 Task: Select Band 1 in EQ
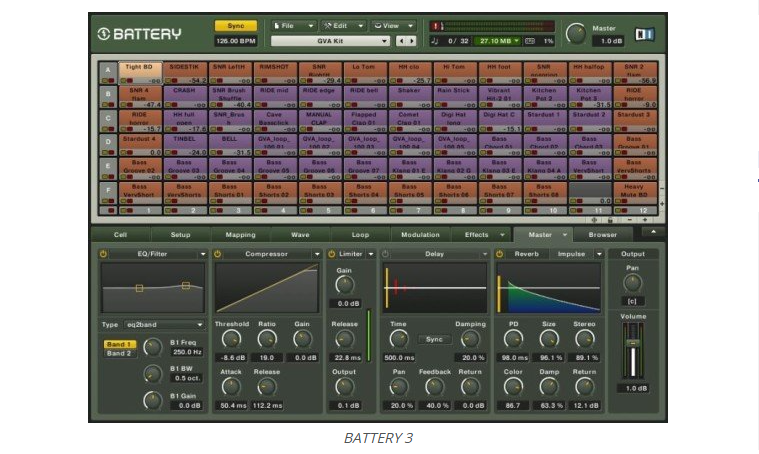tap(119, 344)
